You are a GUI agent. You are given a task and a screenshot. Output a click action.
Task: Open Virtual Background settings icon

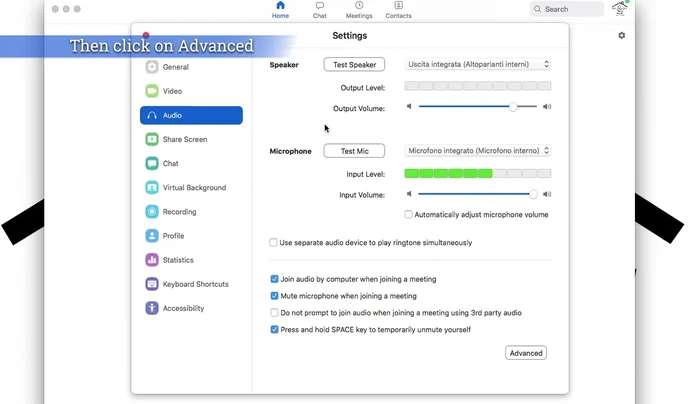click(152, 187)
